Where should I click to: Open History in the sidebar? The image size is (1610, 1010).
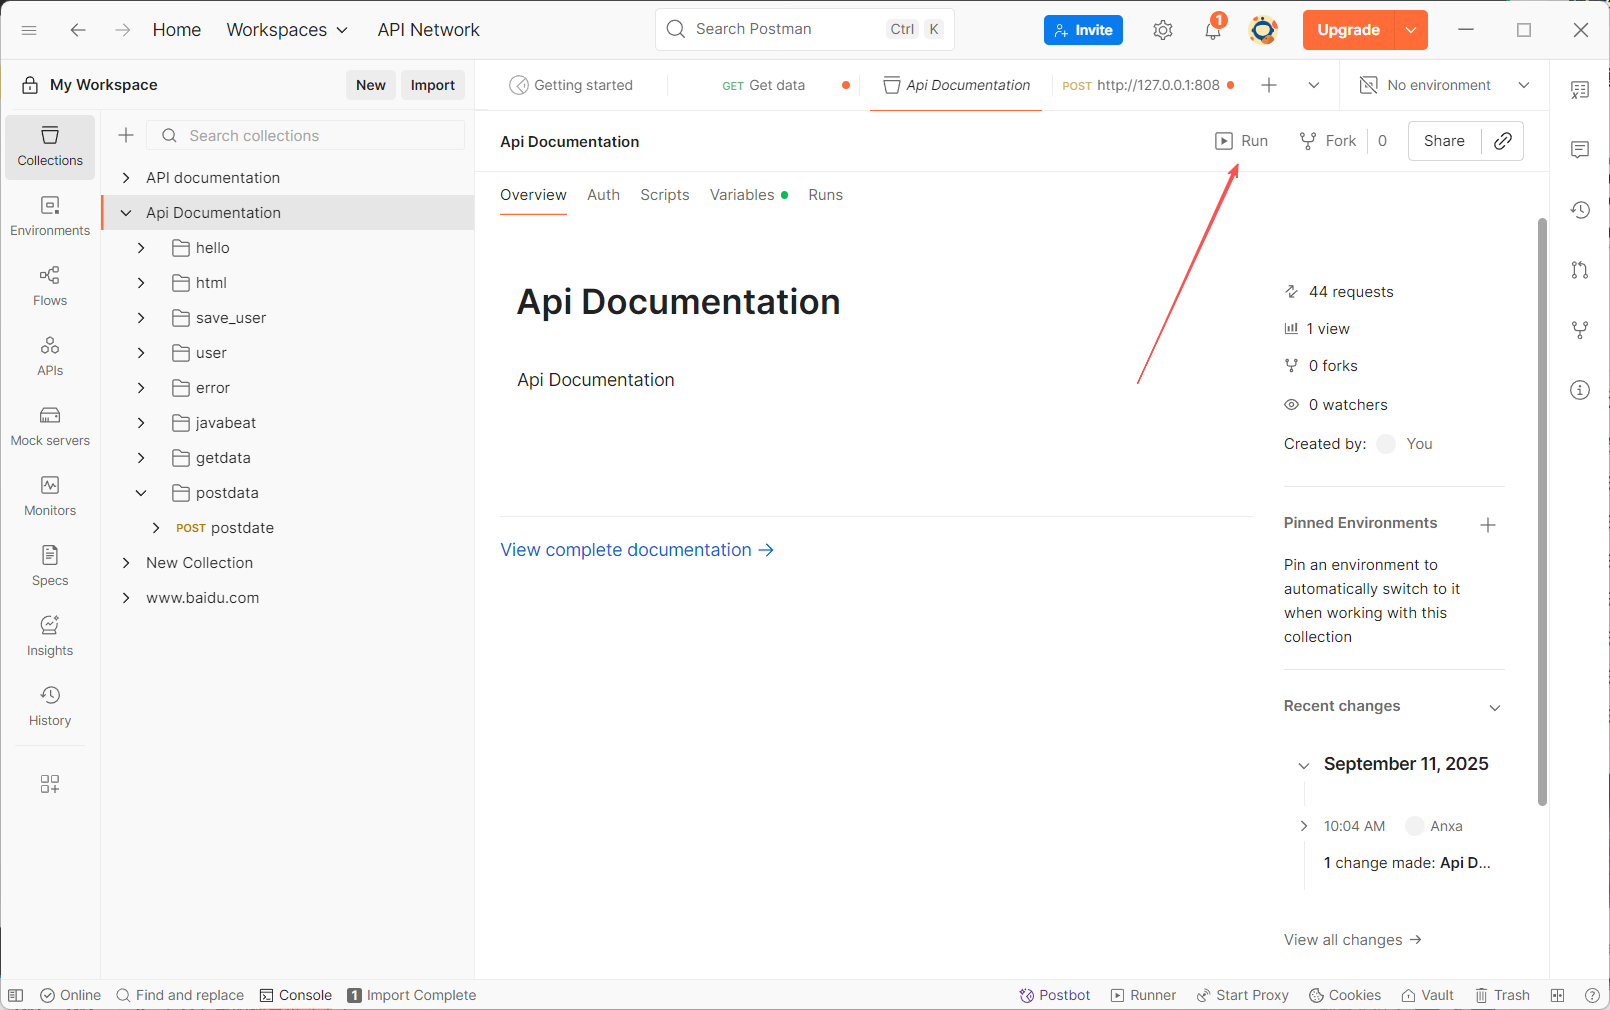[50, 707]
